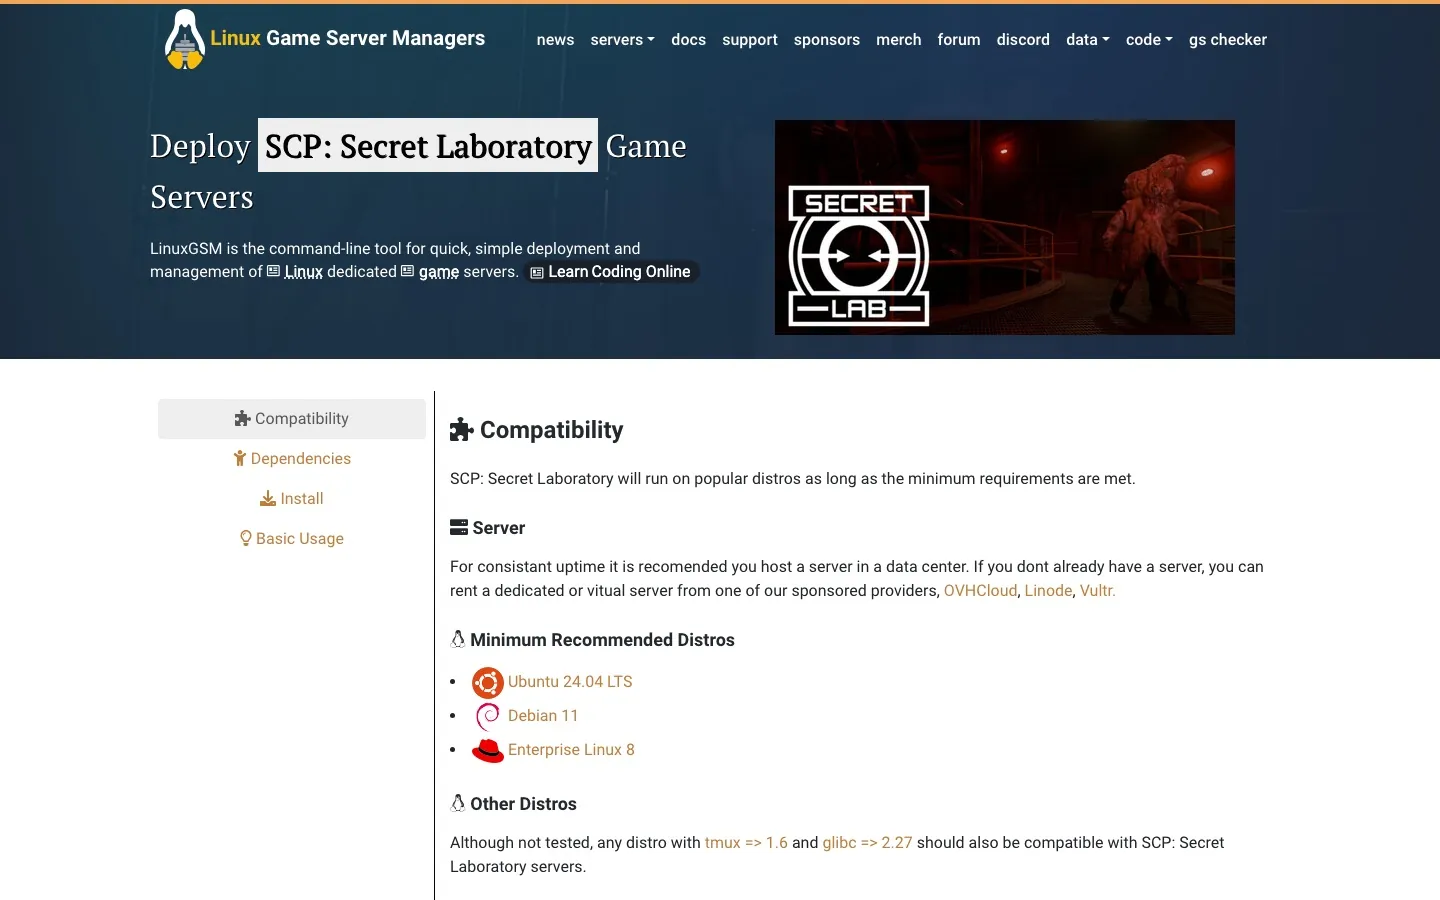
Task: Click the ad icon before Linux
Action: point(273,271)
